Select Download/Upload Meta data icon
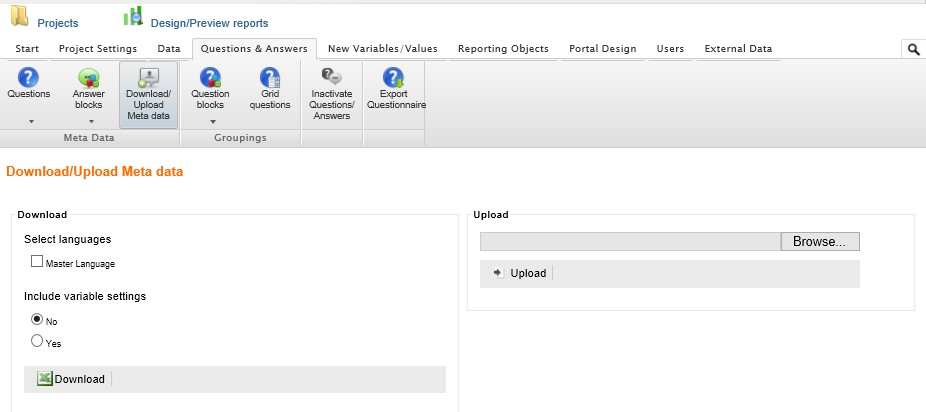 pyautogui.click(x=148, y=79)
